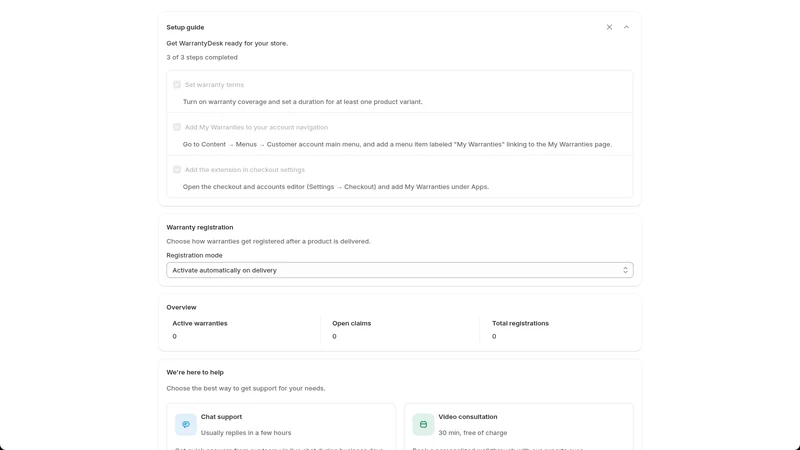Click the Chat support speech bubble icon
The height and width of the screenshot is (450, 800).
point(186,424)
